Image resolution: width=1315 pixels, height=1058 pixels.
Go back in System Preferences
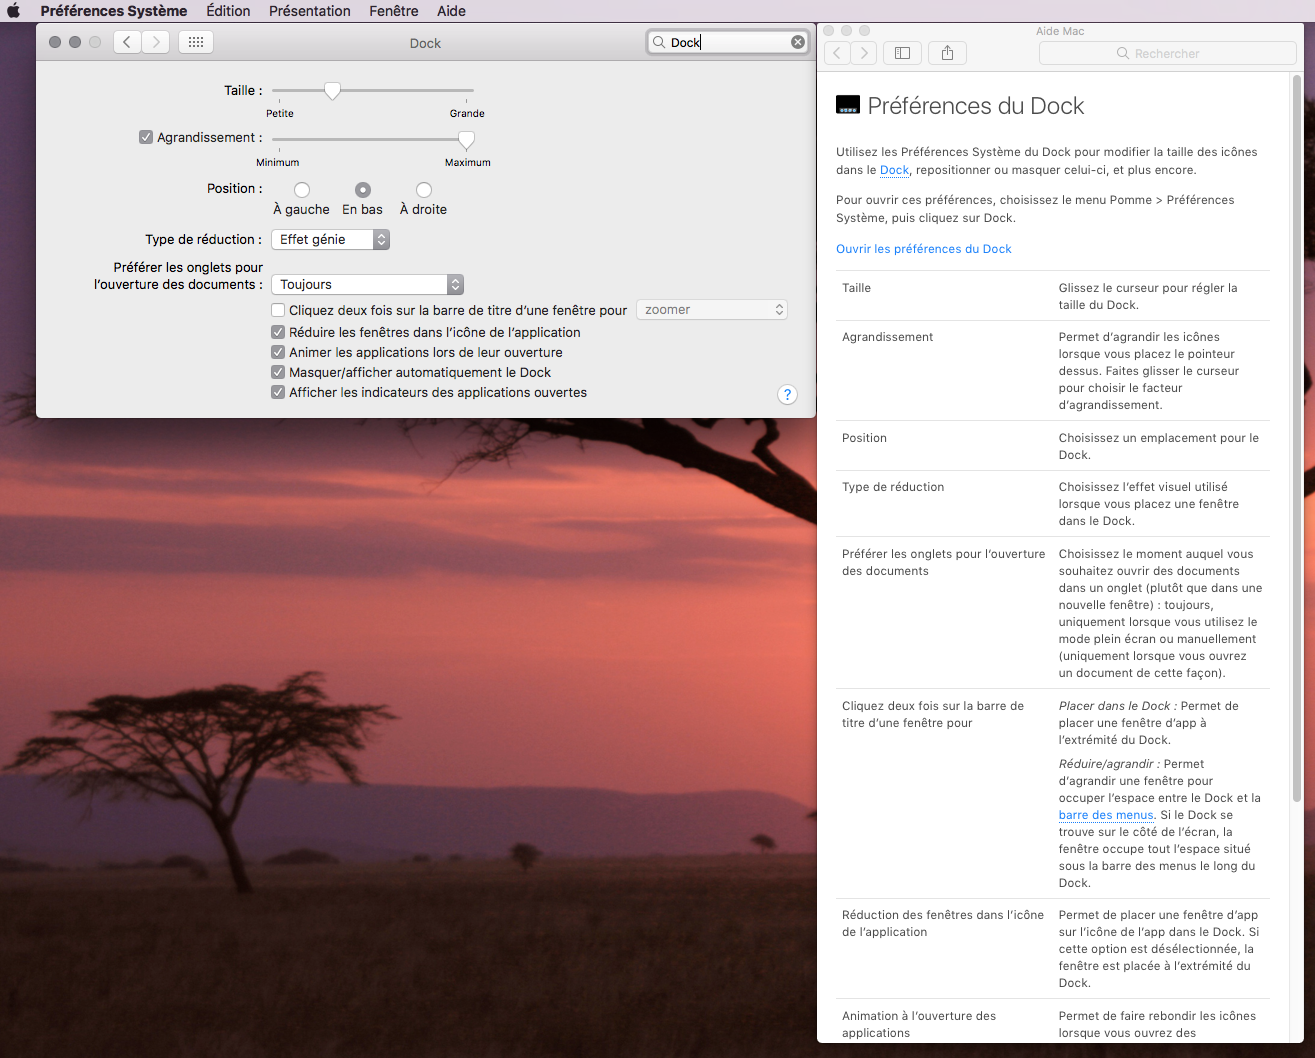pos(127,42)
